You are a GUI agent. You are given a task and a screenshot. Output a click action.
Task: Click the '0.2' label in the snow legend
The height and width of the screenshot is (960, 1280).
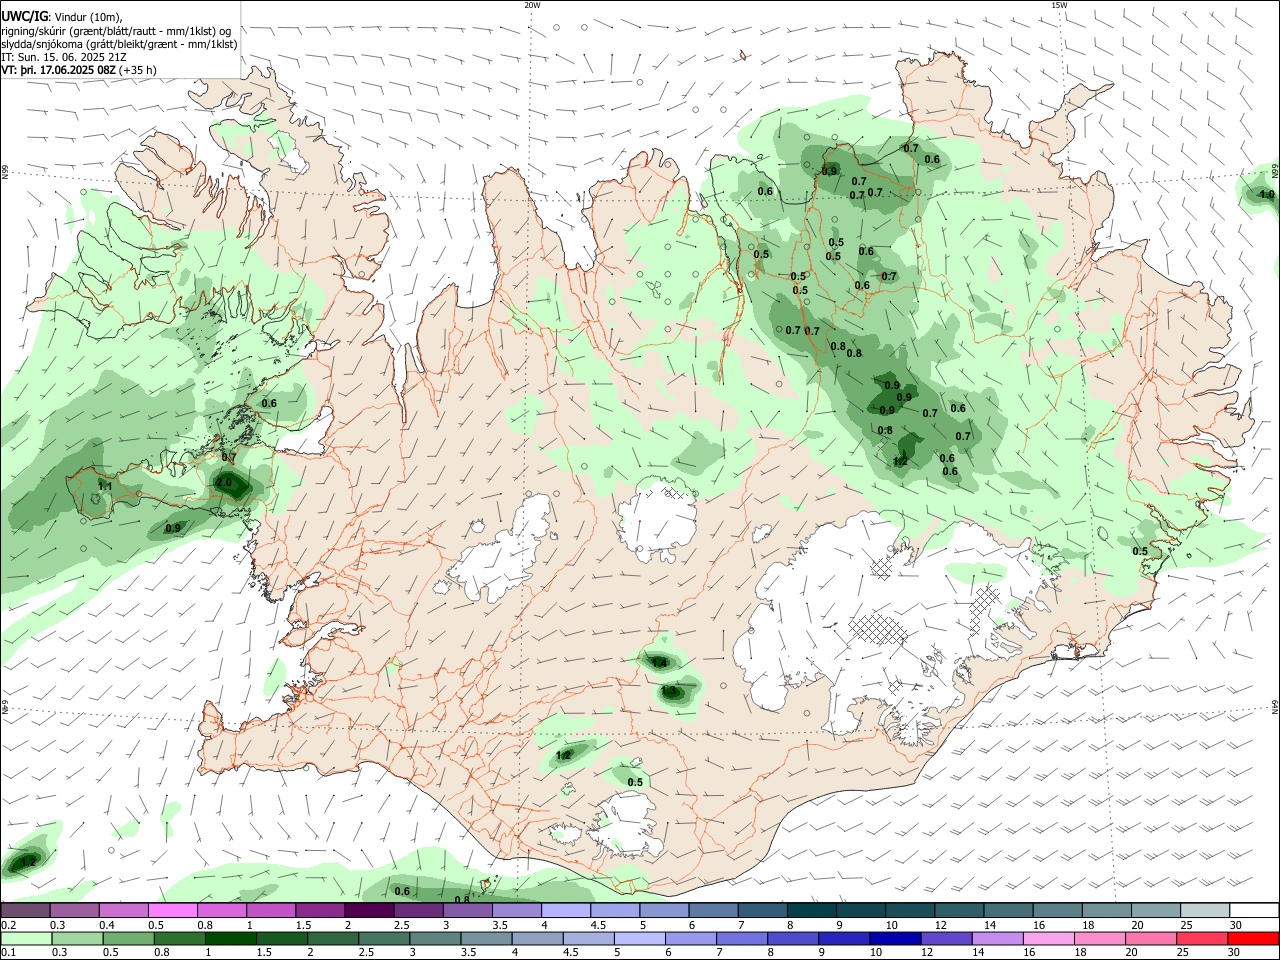(x=9, y=925)
